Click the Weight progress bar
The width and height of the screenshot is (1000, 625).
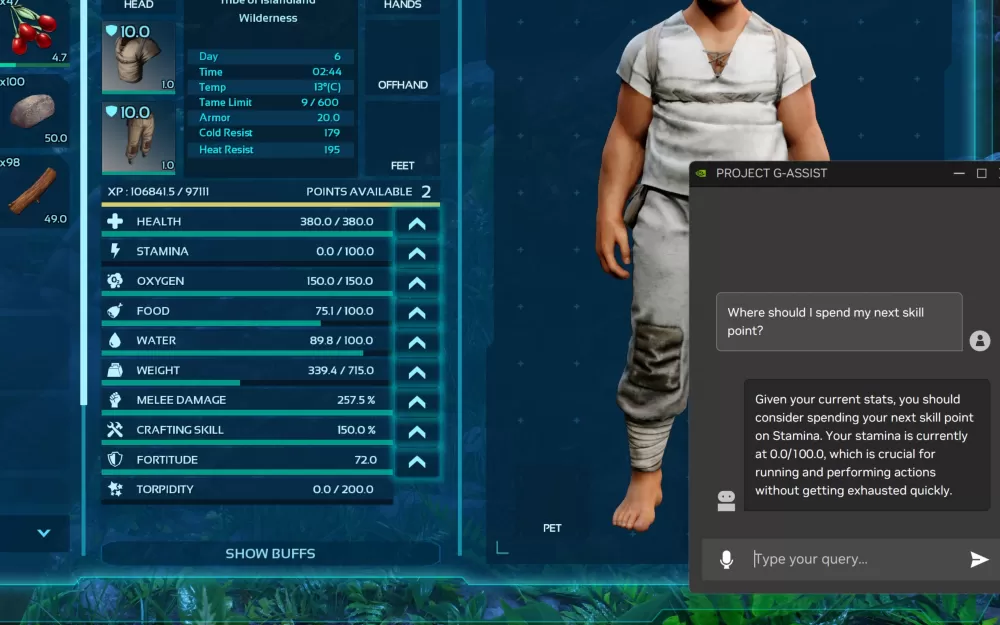tap(247, 383)
